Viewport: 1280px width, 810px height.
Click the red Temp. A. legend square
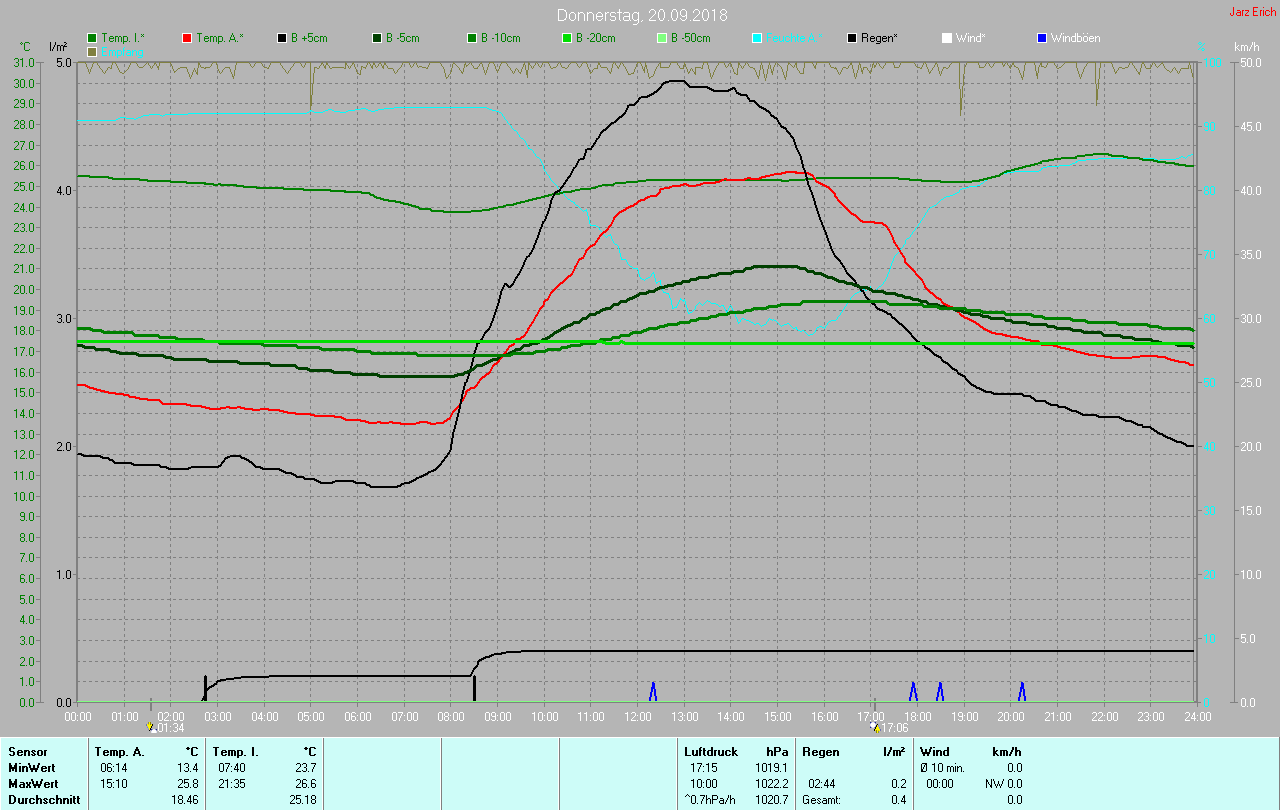pyautogui.click(x=187, y=38)
